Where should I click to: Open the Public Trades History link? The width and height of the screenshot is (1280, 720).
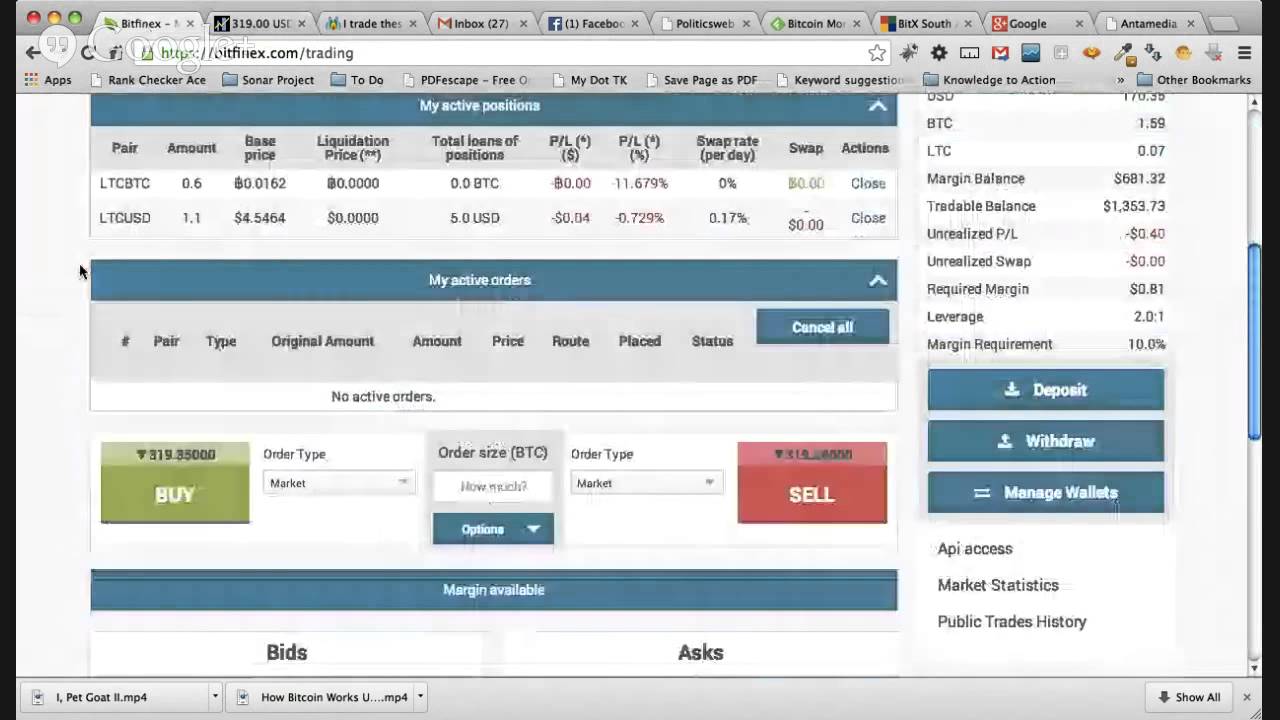(x=1012, y=622)
